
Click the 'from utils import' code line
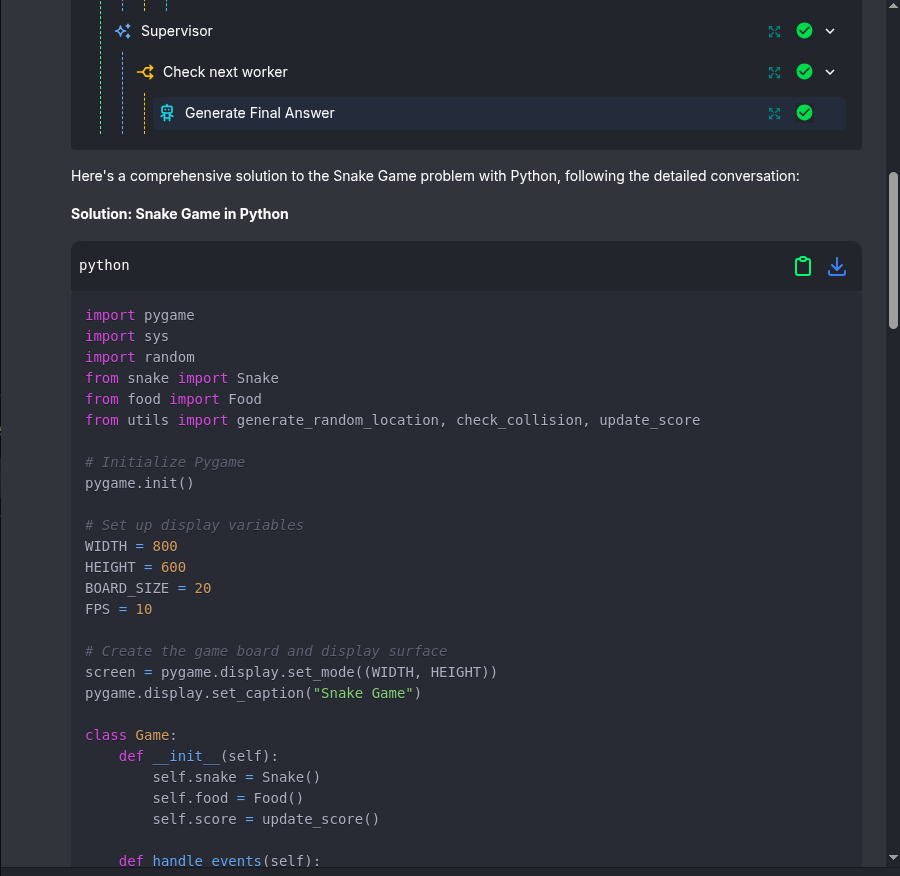pyautogui.click(x=393, y=420)
